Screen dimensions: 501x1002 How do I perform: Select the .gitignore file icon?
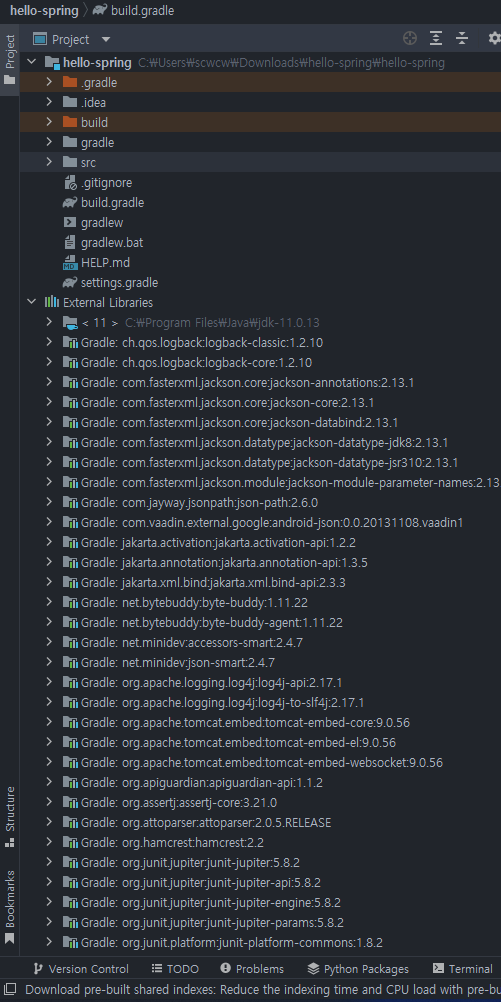tap(70, 183)
